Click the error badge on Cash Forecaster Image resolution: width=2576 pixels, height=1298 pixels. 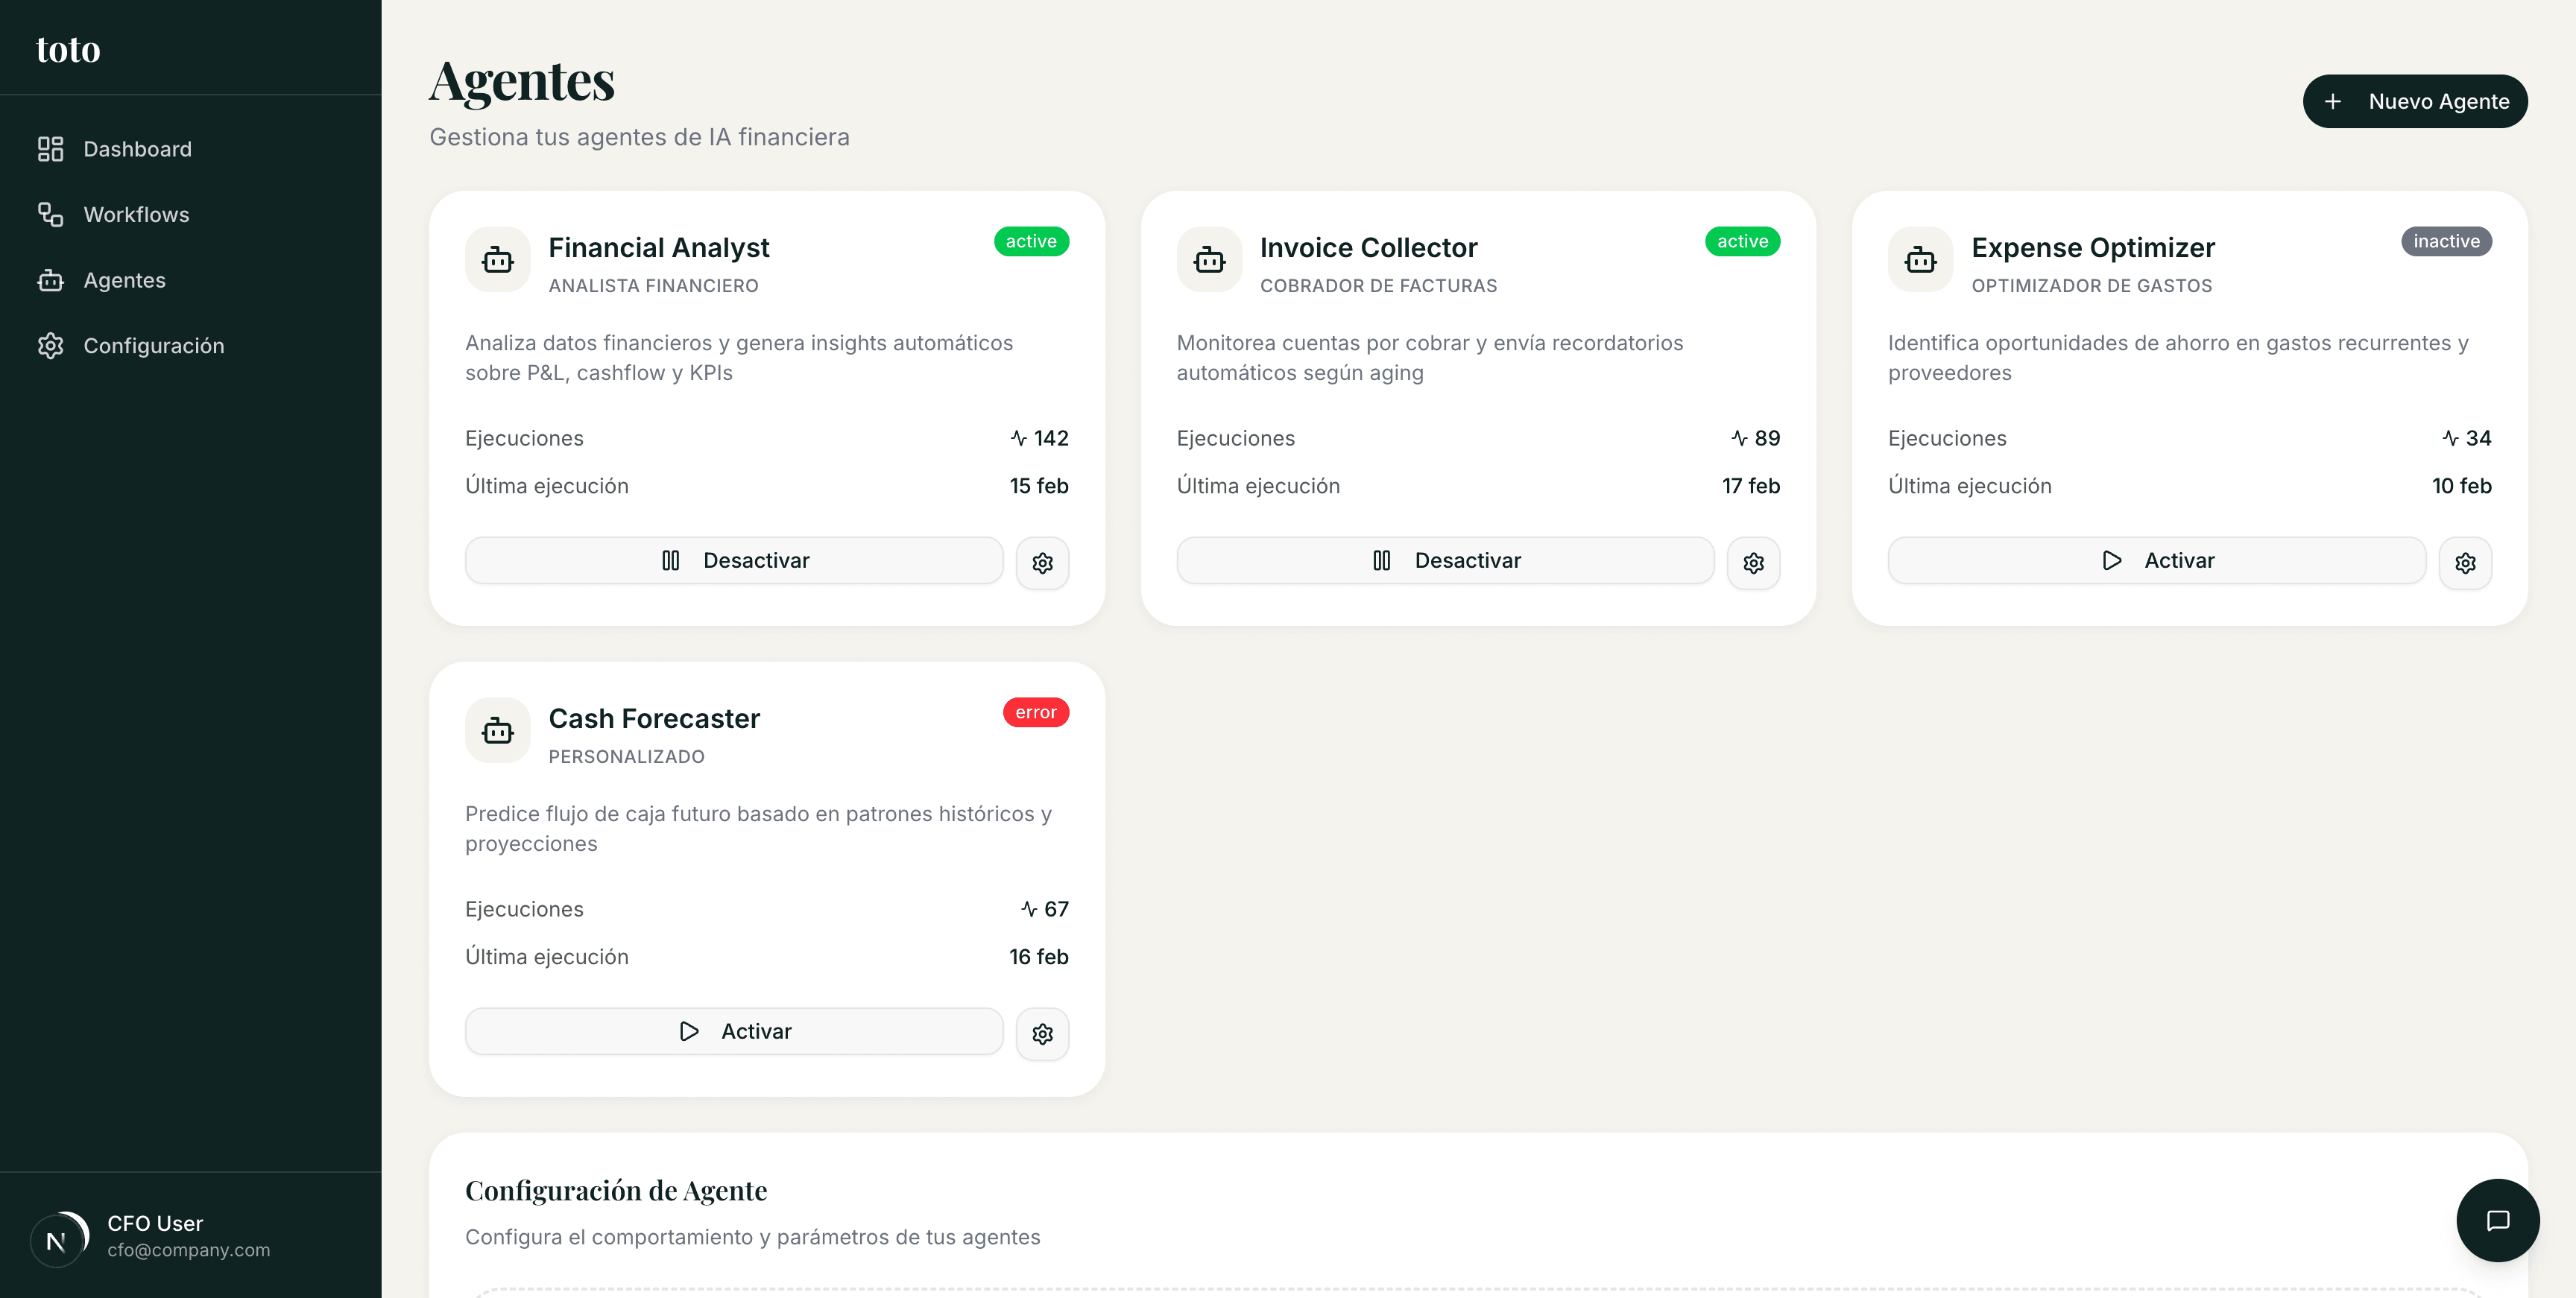(x=1036, y=712)
